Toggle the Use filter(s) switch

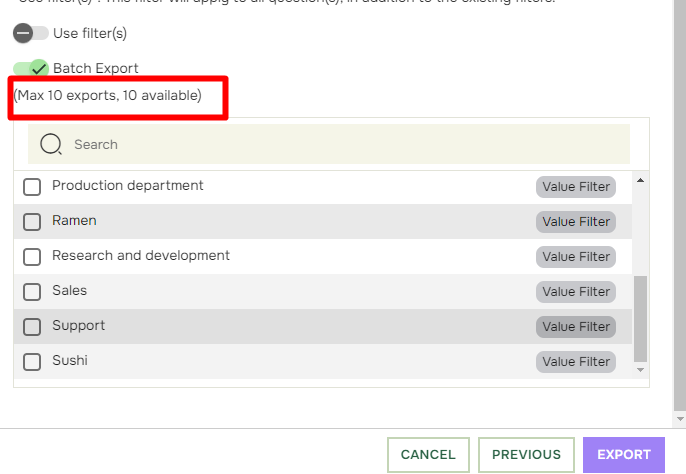tap(30, 33)
